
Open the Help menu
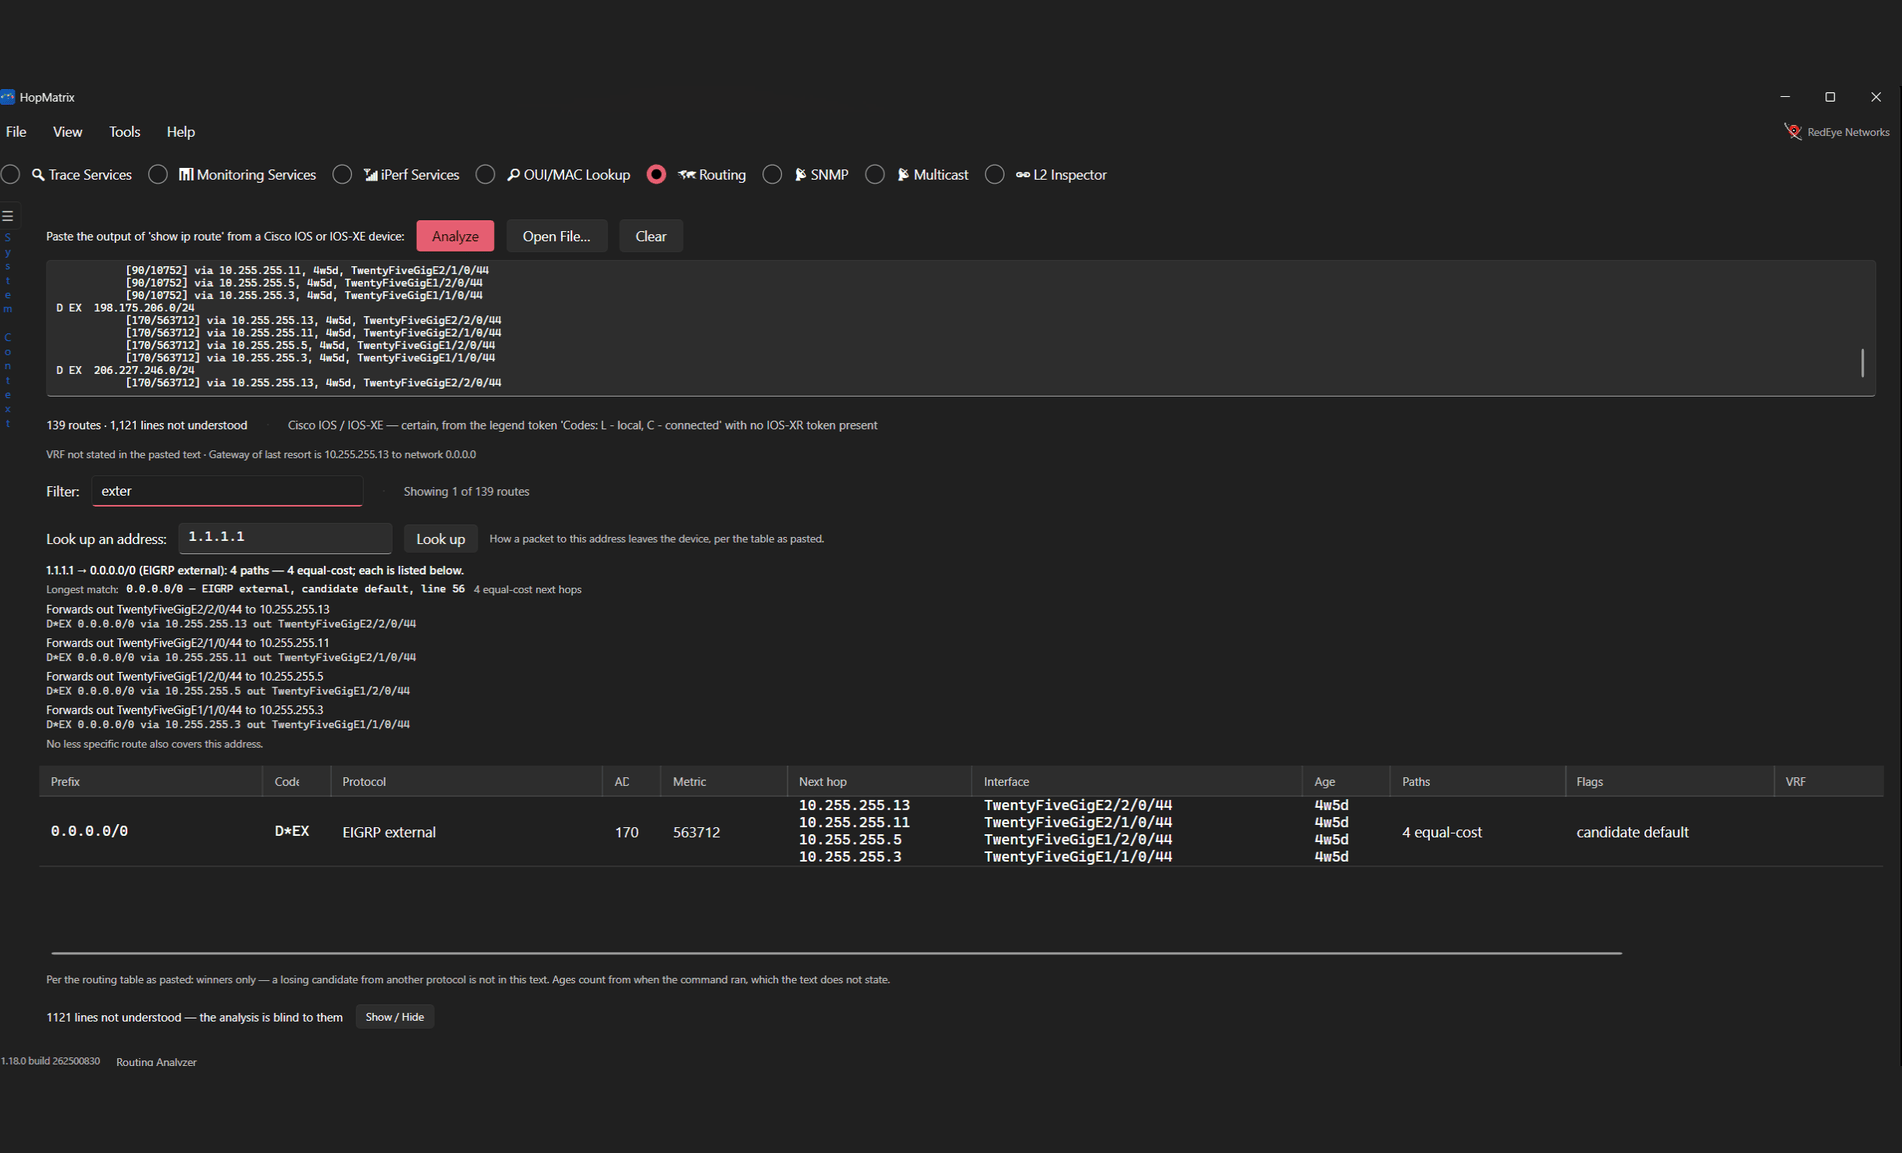[180, 132]
